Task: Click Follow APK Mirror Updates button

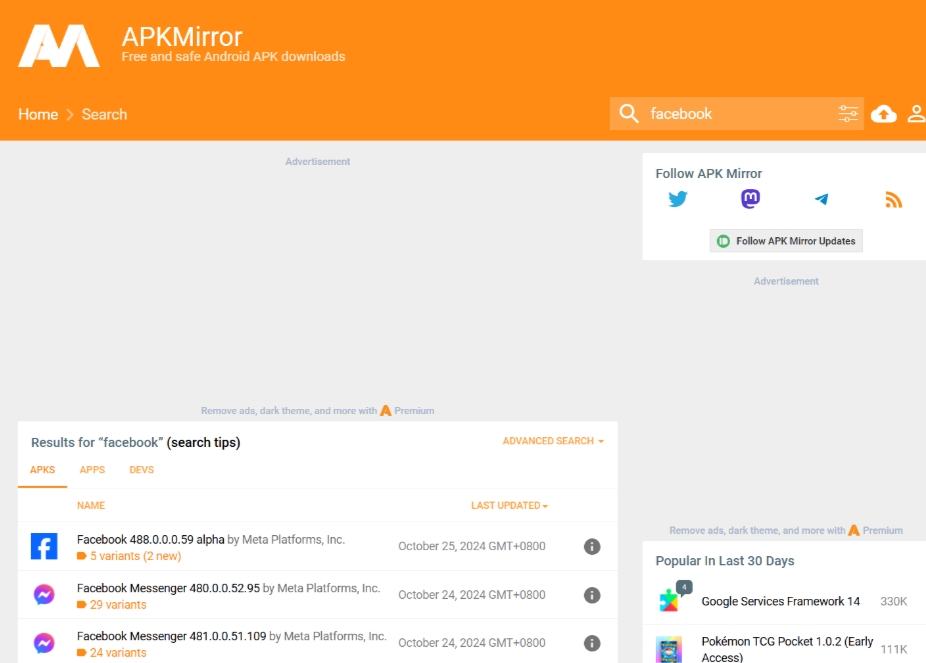Action: [x=786, y=241]
